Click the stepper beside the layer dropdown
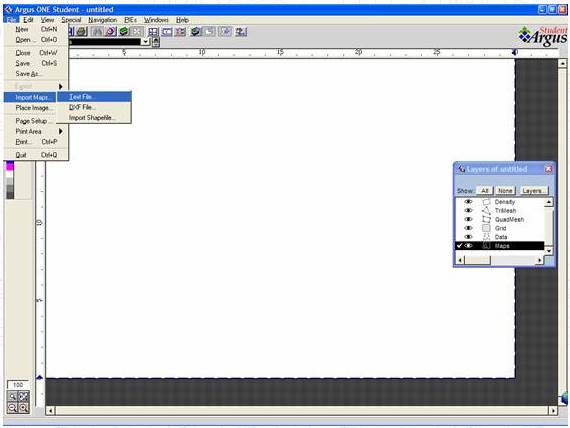This screenshot has height=428, width=570. [x=156, y=42]
